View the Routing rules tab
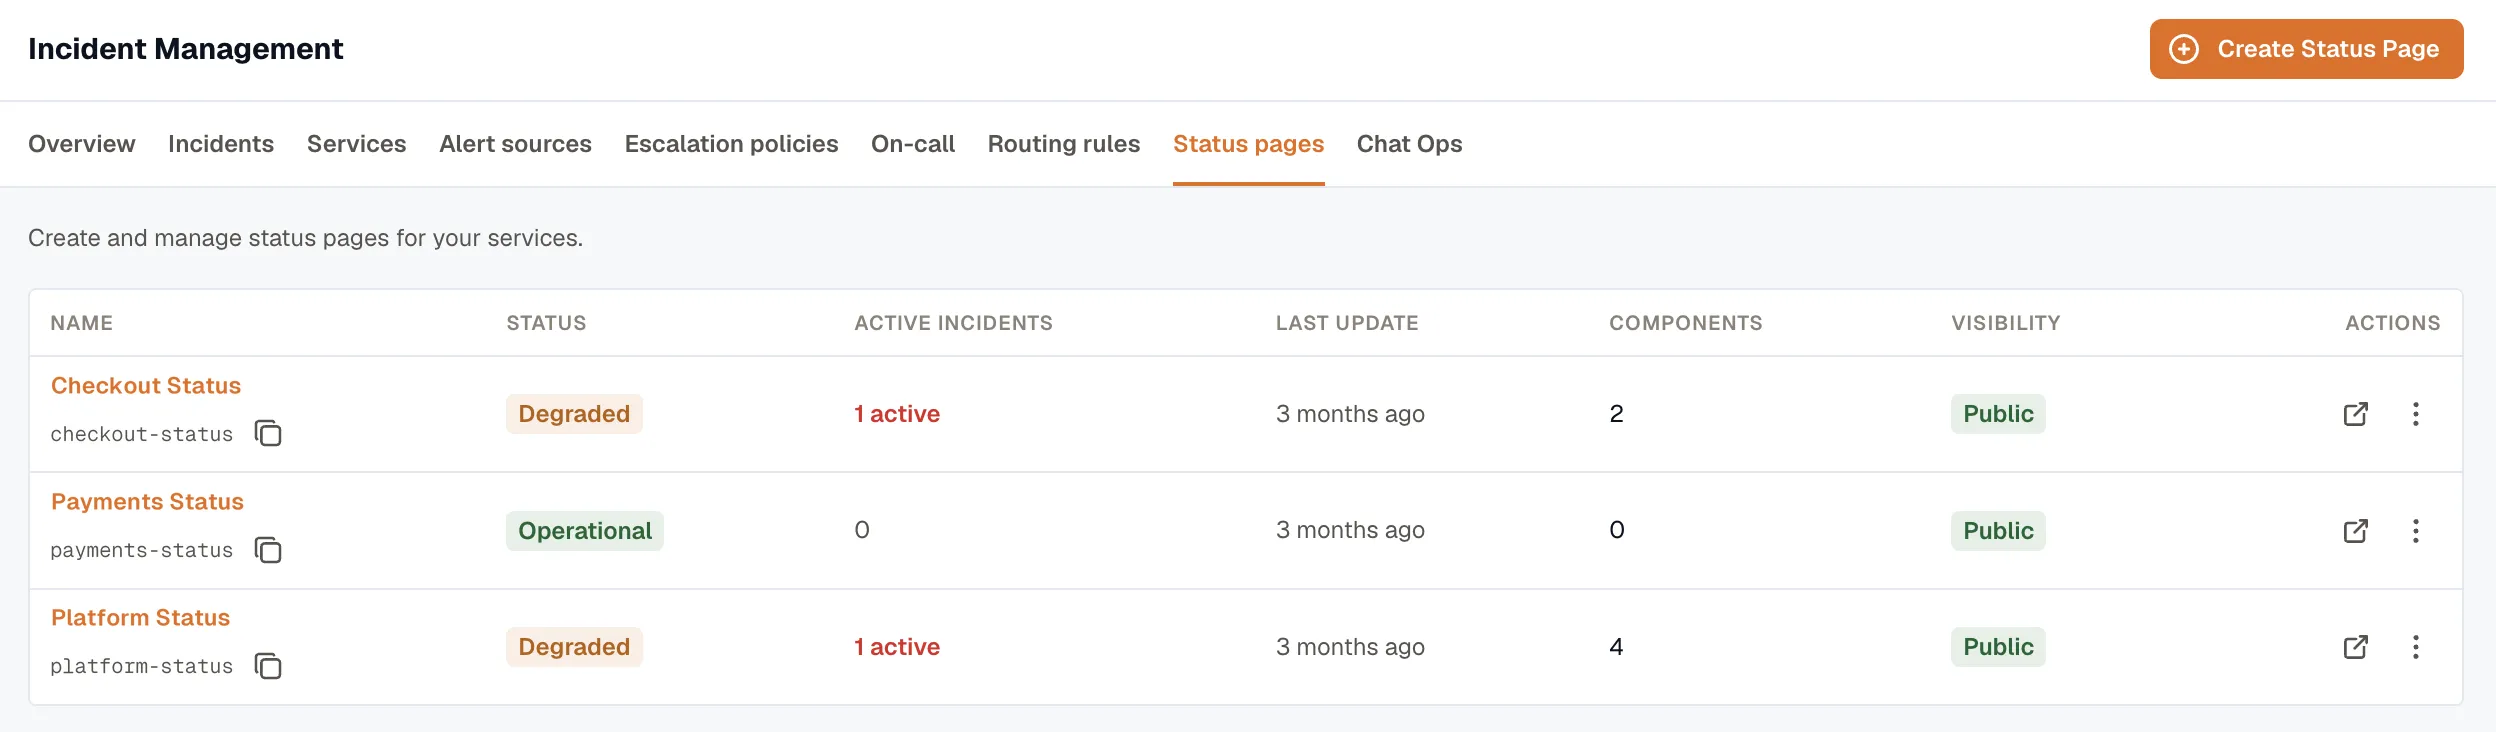The width and height of the screenshot is (2496, 732). click(1064, 144)
